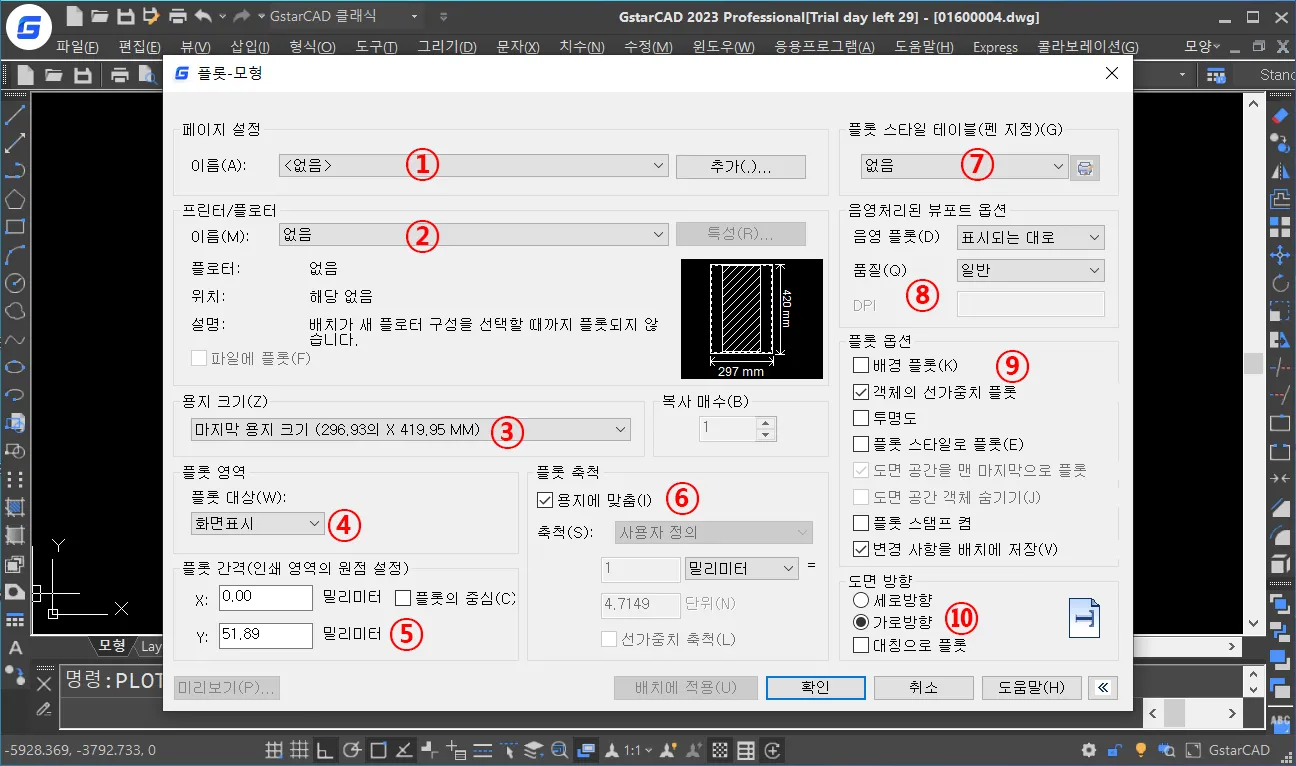Open the 품질(Q) 일반 dropdown

(x=1030, y=270)
